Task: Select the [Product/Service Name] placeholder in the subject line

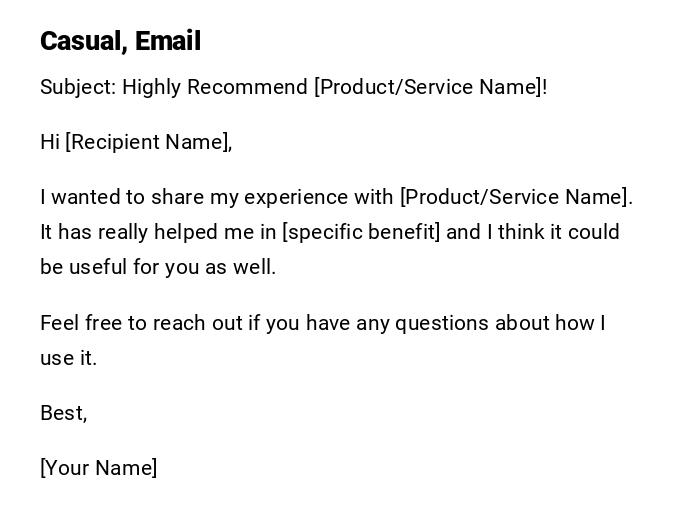Action: pos(427,87)
